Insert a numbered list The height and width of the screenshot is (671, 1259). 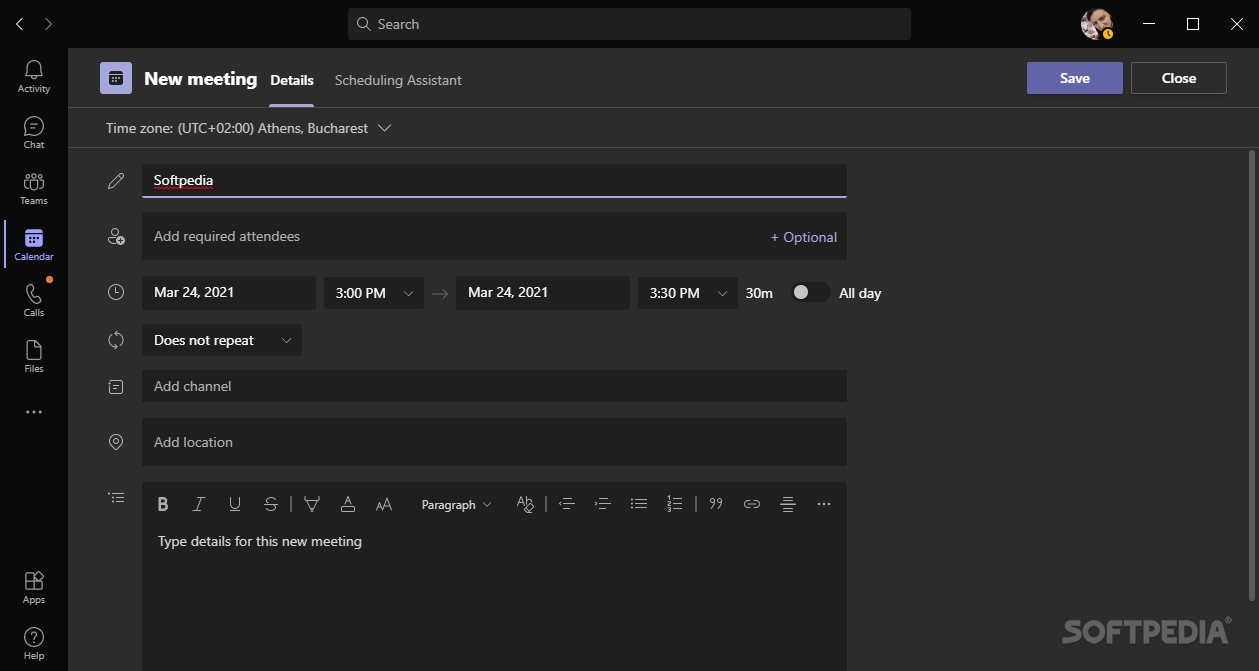pyautogui.click(x=675, y=504)
